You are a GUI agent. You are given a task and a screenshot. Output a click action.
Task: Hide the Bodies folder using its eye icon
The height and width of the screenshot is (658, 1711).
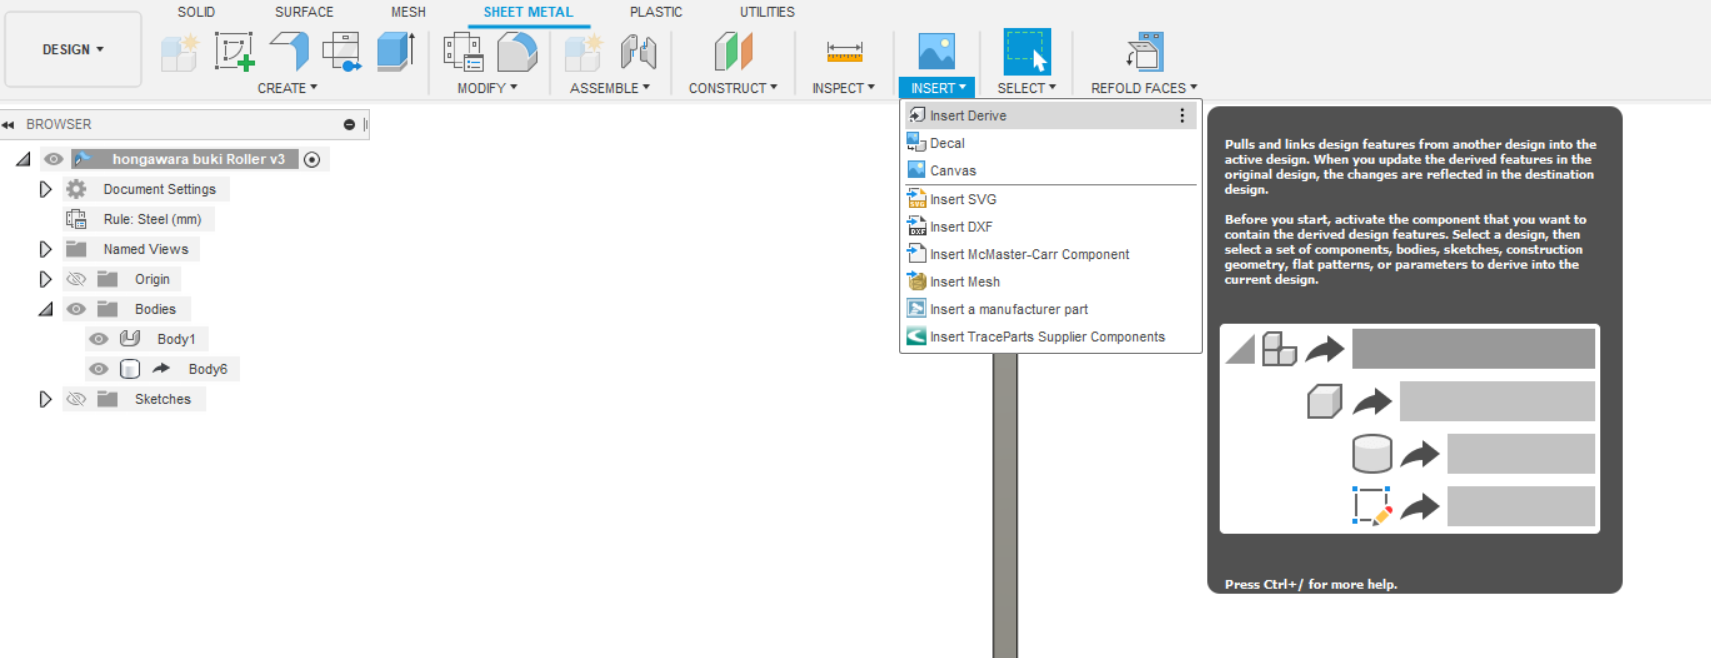[x=76, y=309]
